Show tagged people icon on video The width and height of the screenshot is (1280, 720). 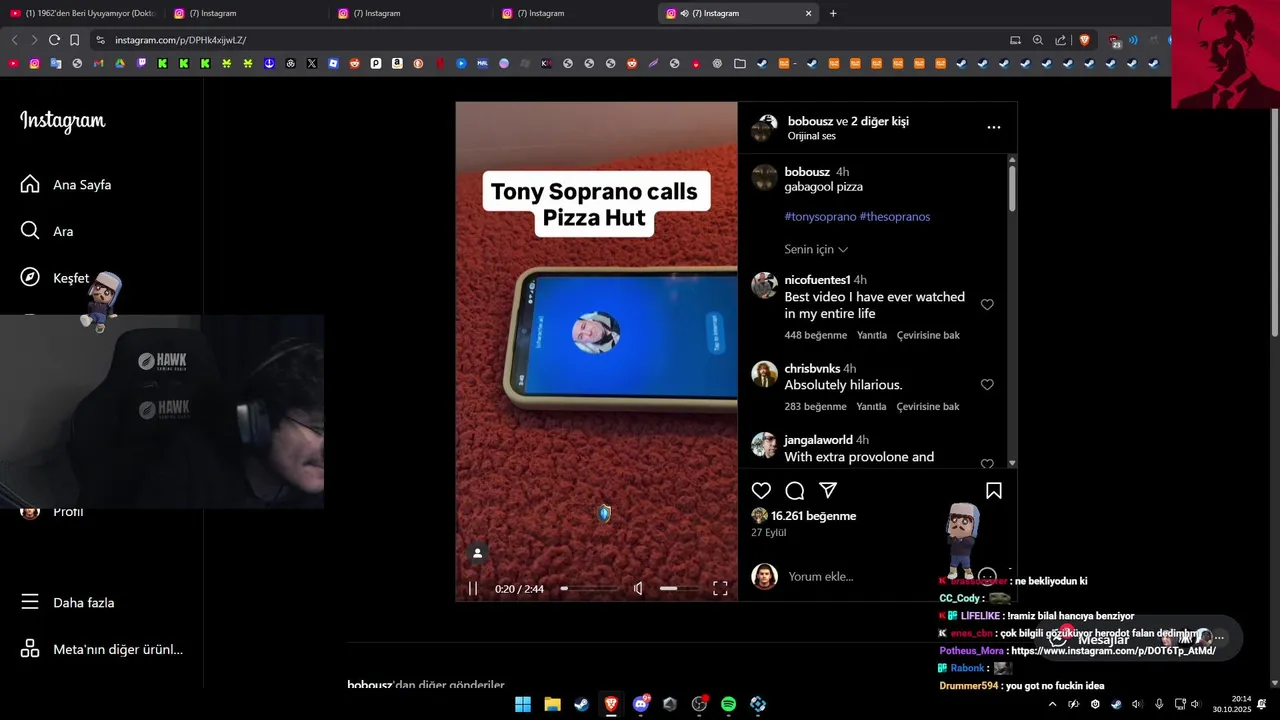(478, 553)
